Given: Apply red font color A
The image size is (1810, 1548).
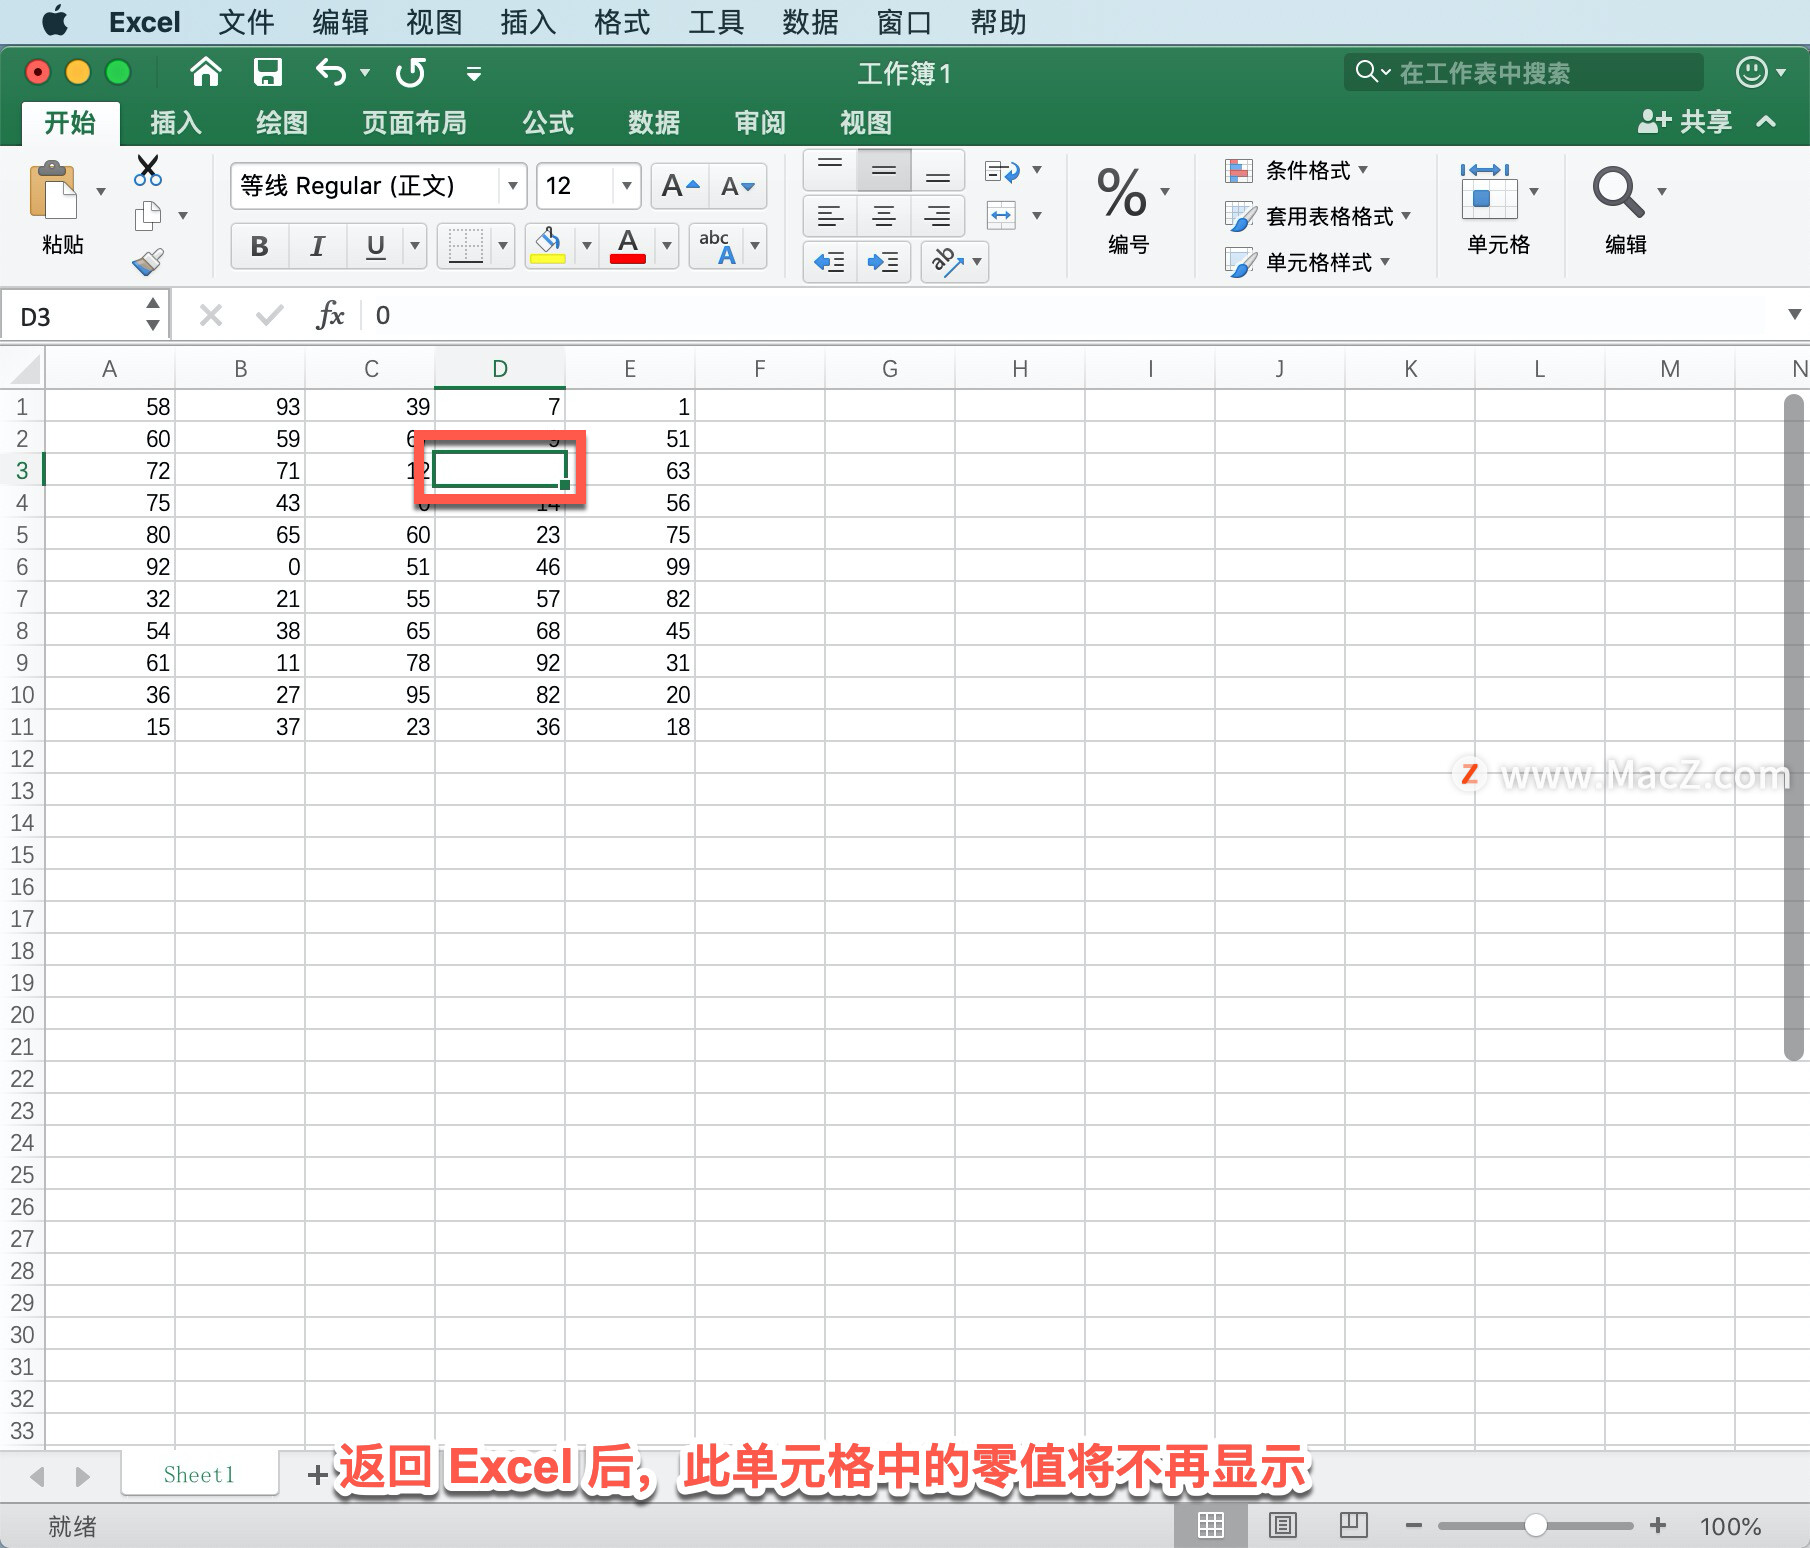Looking at the screenshot, I should coord(628,246).
